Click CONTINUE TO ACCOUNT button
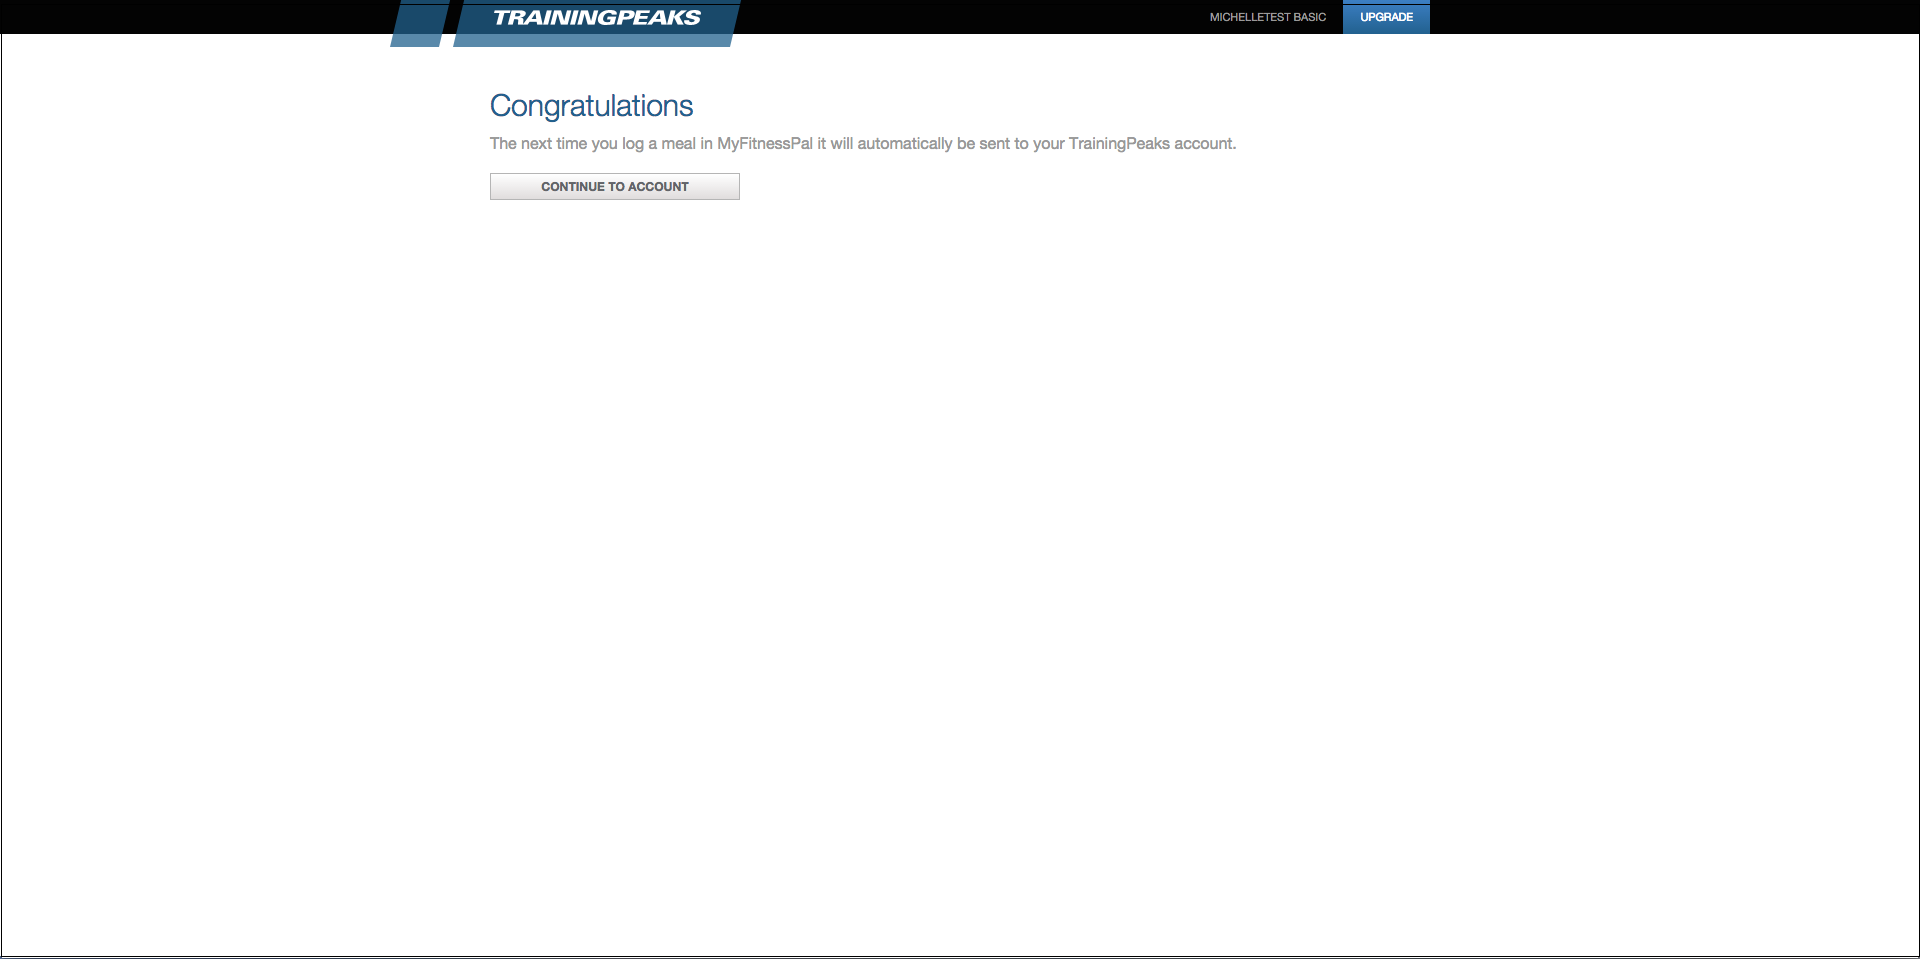 pyautogui.click(x=615, y=187)
